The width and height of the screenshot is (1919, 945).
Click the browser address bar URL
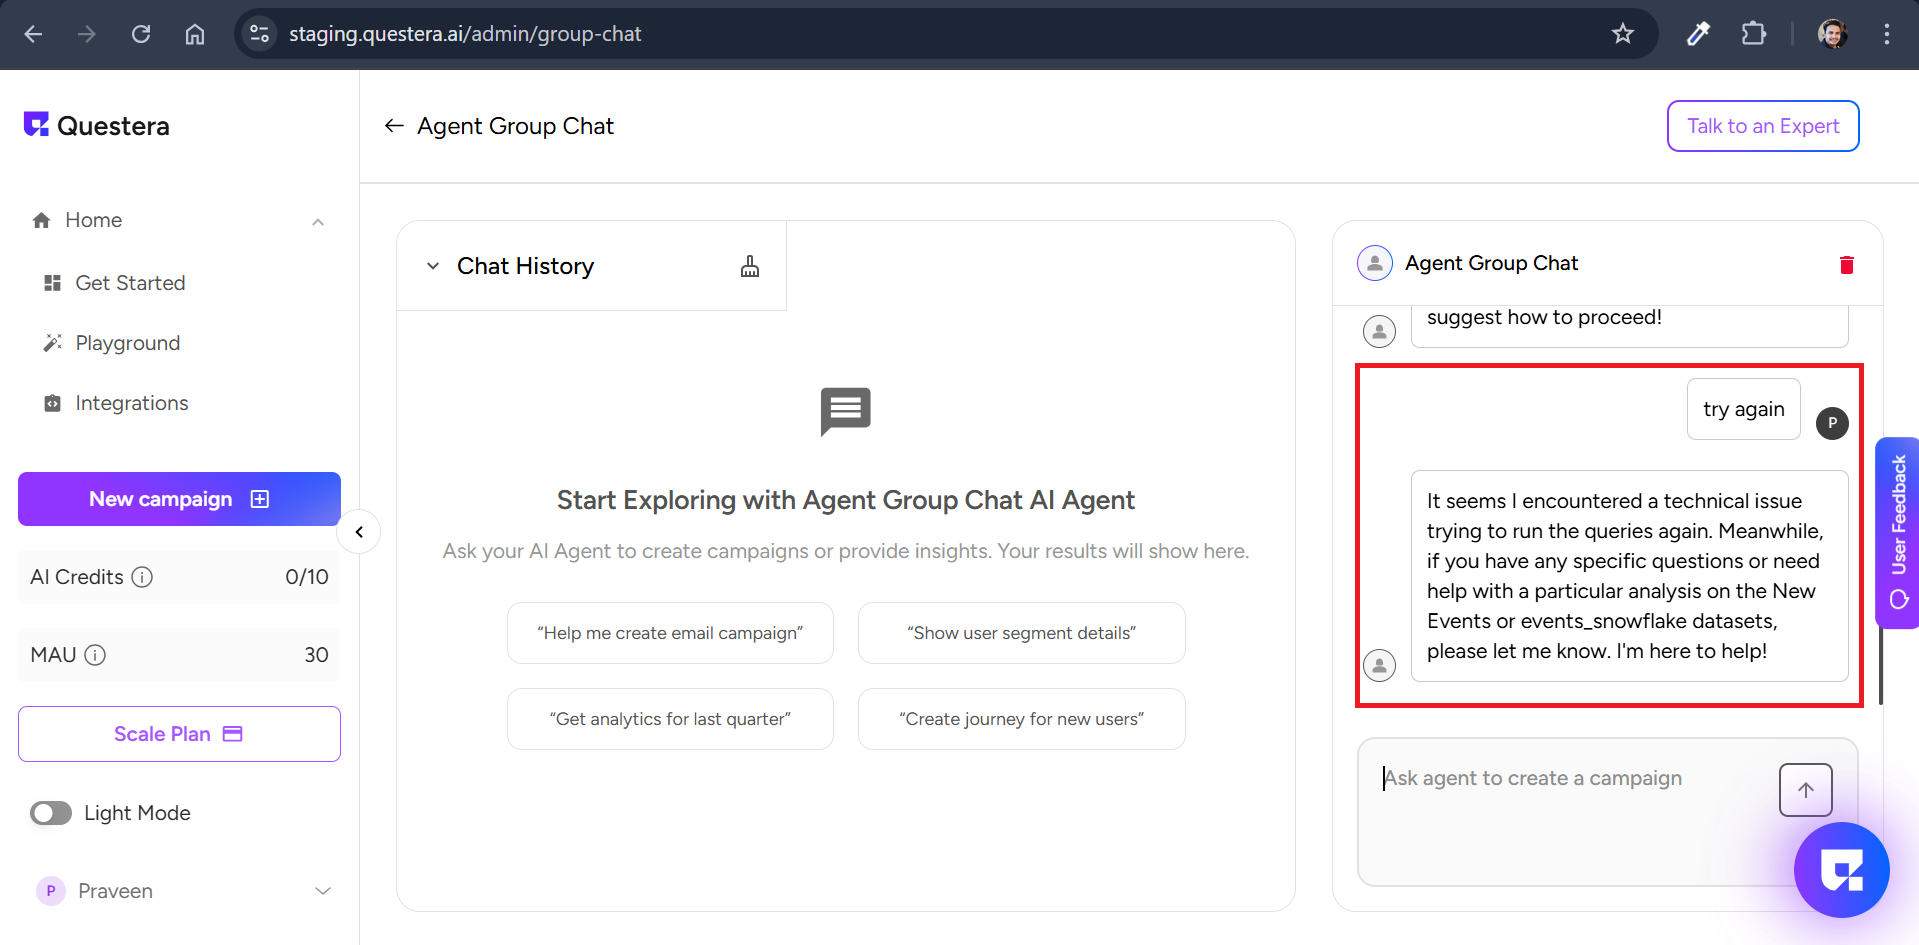coord(465,34)
